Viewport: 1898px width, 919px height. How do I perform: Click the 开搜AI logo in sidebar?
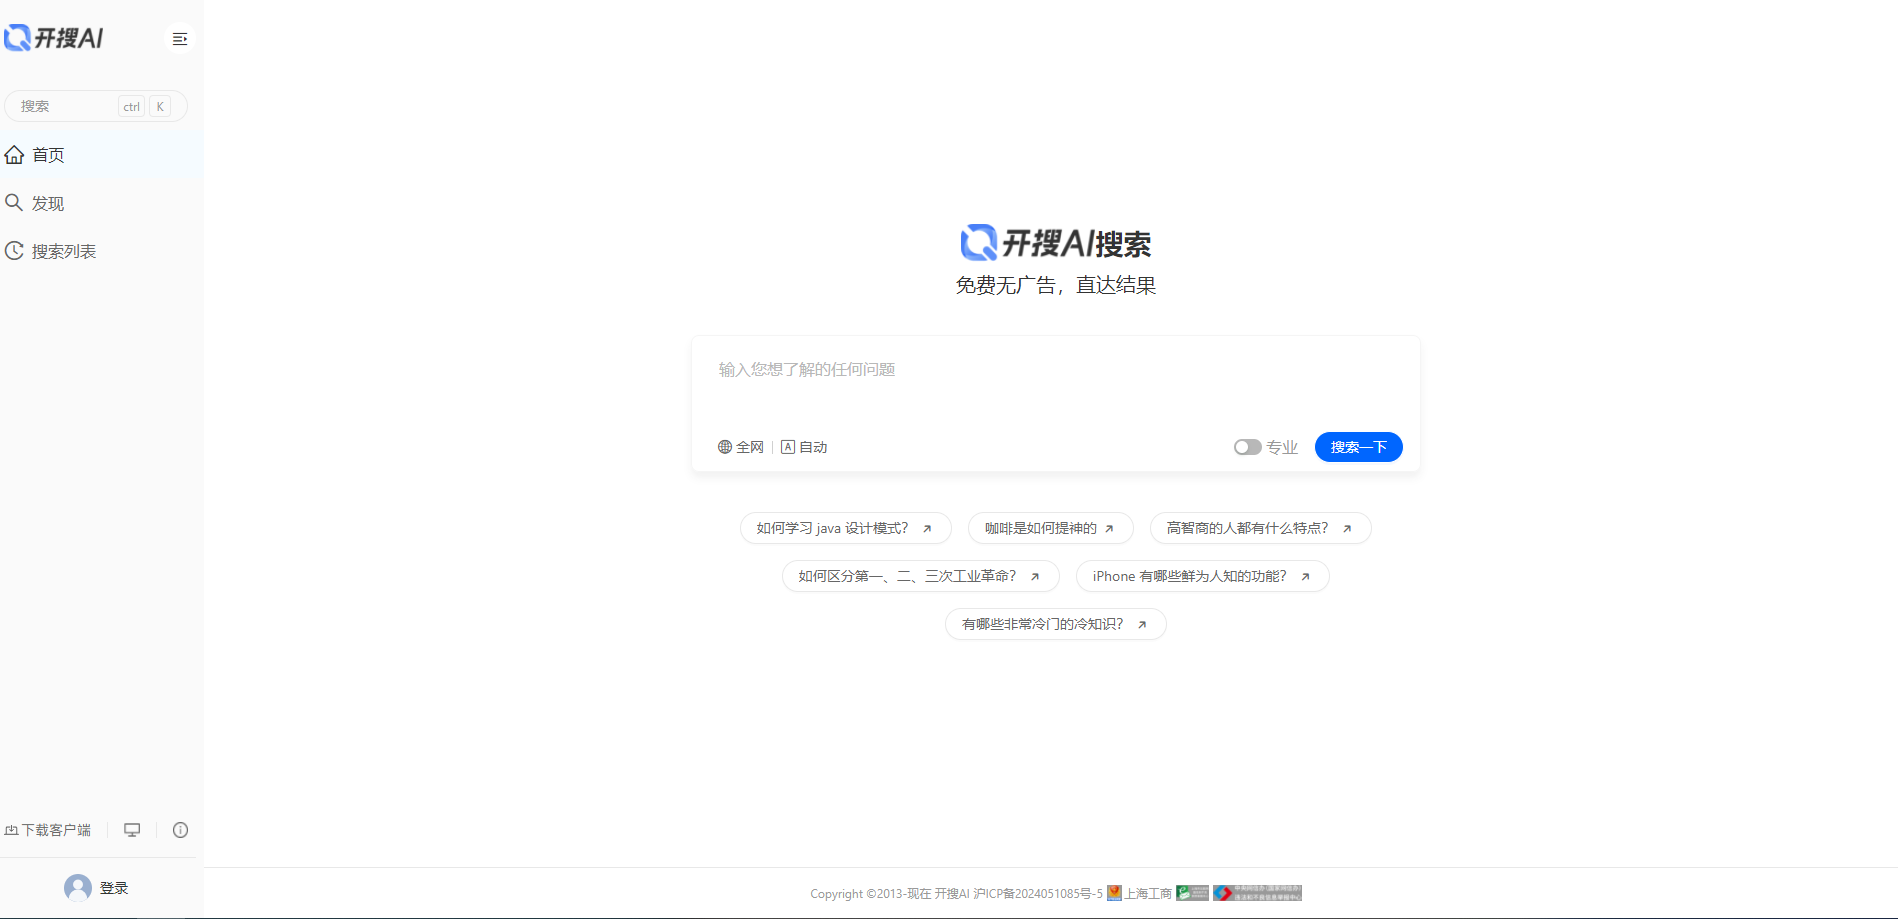tap(54, 38)
